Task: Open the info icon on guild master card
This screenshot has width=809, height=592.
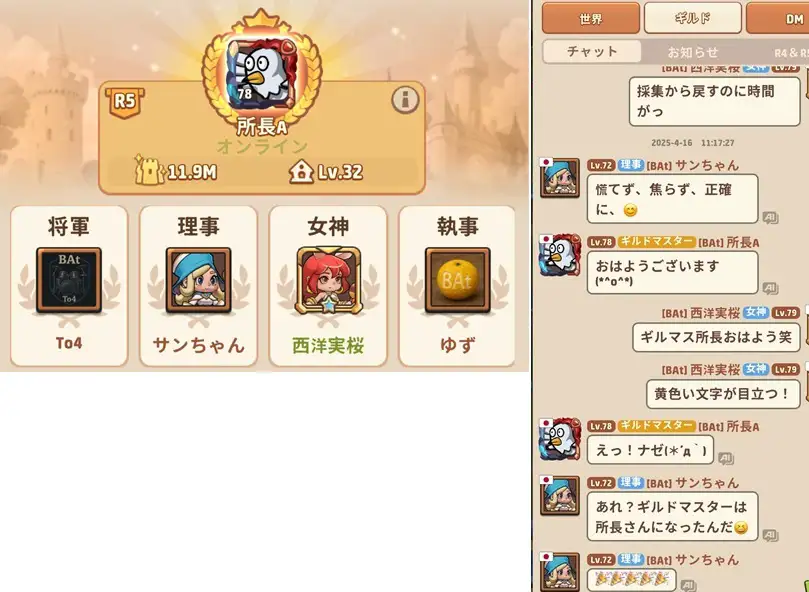Action: coord(405,100)
